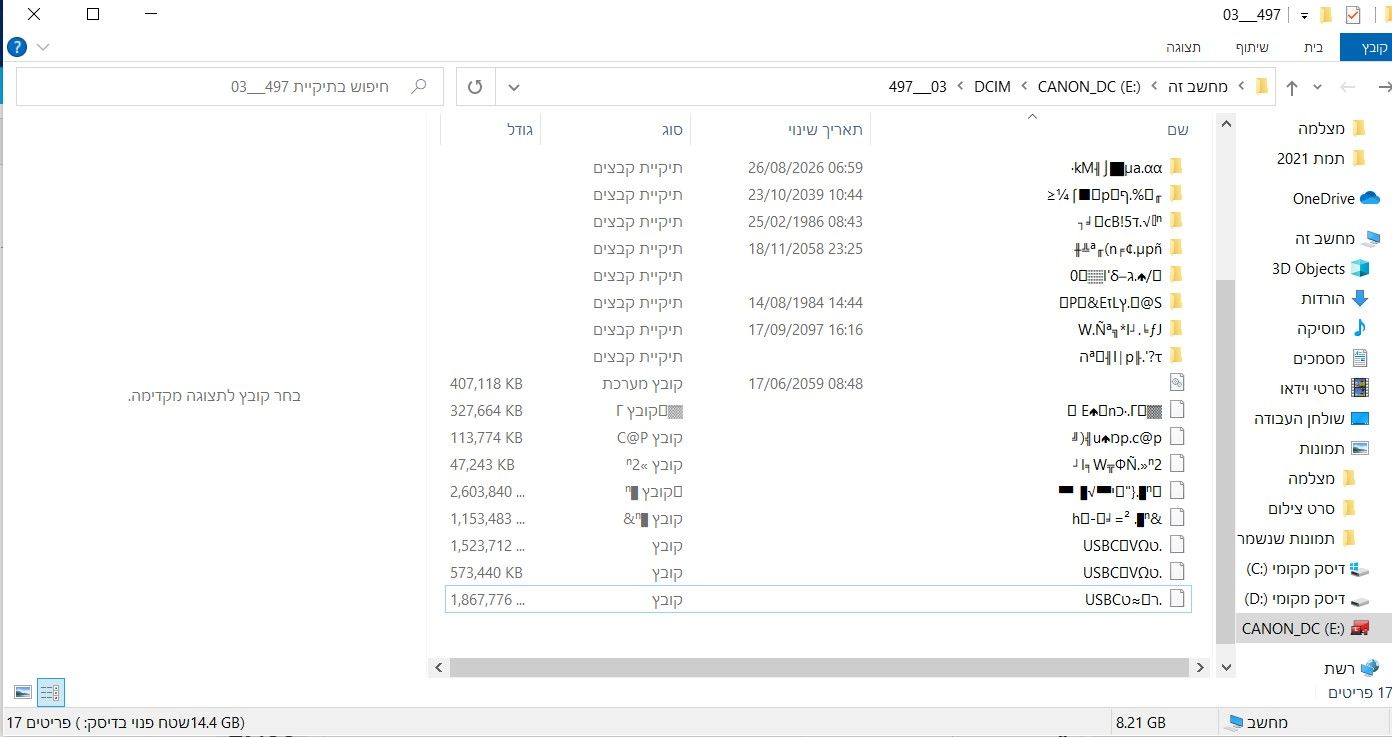This screenshot has height=737, width=1392.
Task: Click the navigation pane scroll down arrow
Action: coord(1225,667)
